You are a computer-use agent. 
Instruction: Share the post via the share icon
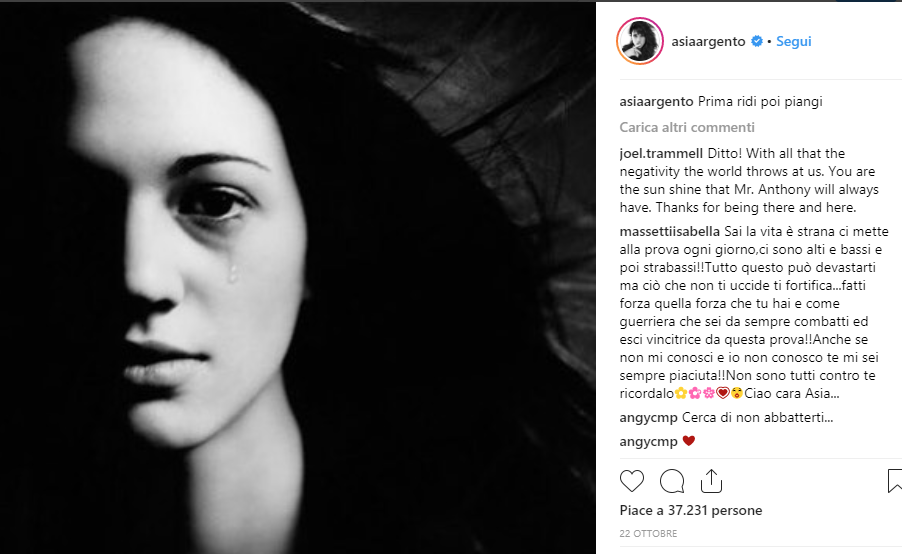pos(712,481)
